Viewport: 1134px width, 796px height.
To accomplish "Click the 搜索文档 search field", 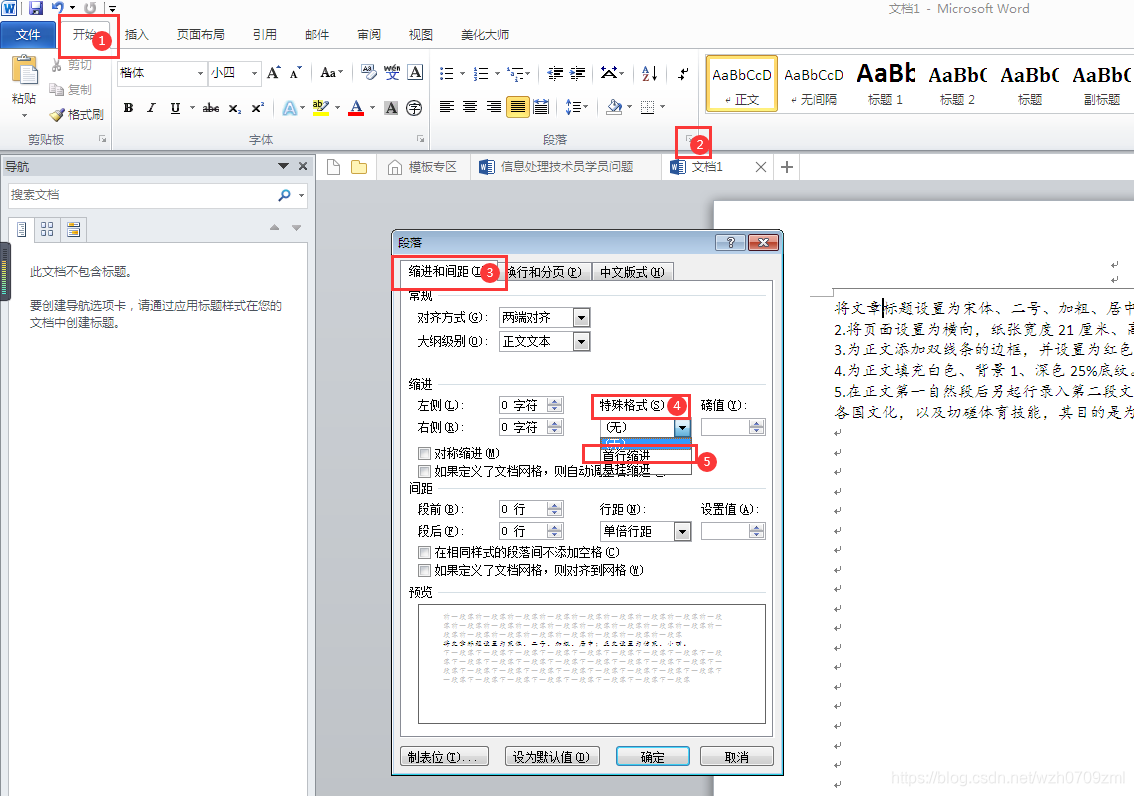I will coord(142,195).
